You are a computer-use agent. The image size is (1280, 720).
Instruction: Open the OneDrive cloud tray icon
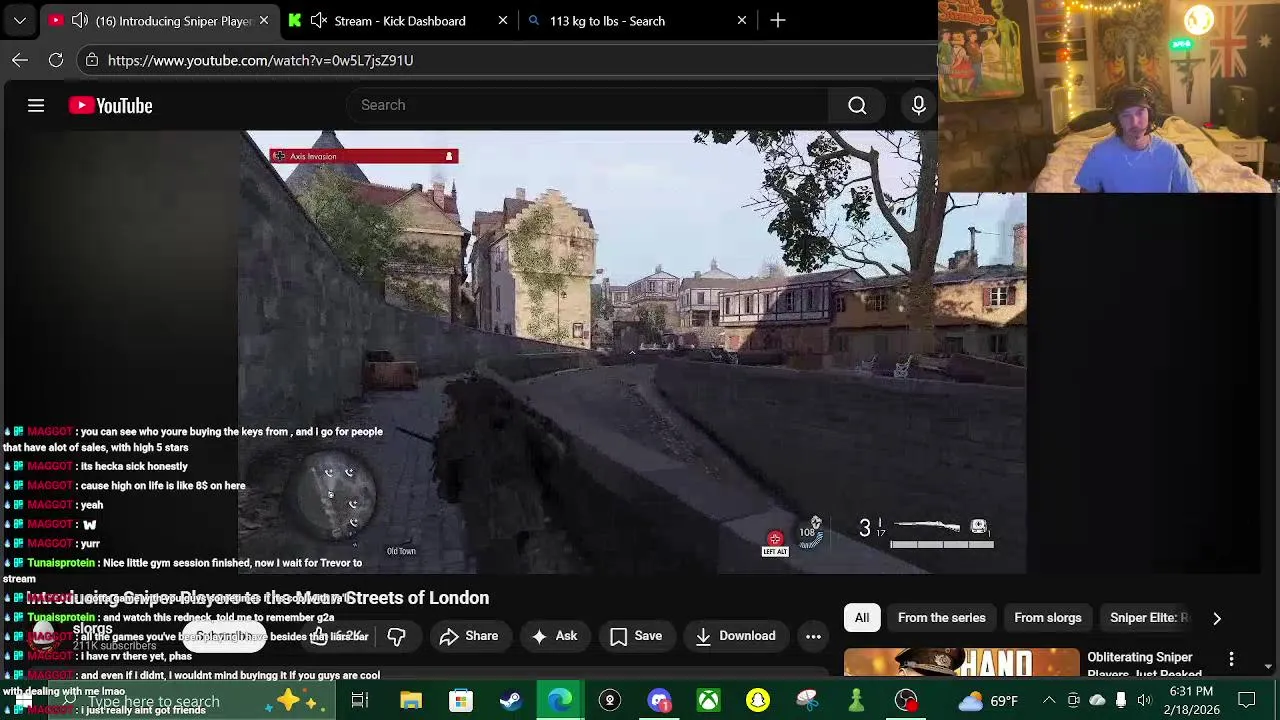1097,701
